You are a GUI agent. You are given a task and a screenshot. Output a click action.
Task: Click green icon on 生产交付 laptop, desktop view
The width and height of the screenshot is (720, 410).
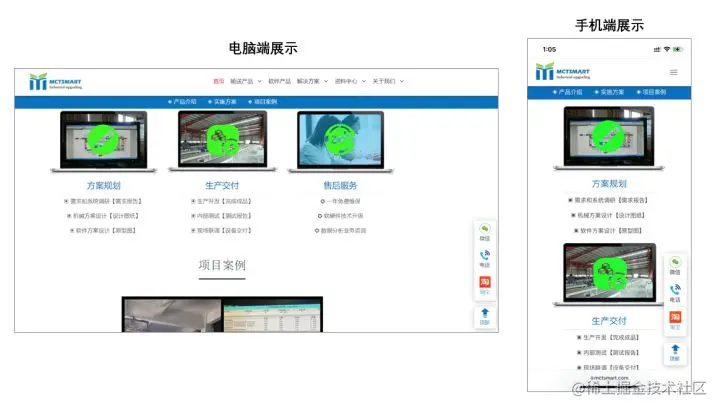[x=223, y=140]
